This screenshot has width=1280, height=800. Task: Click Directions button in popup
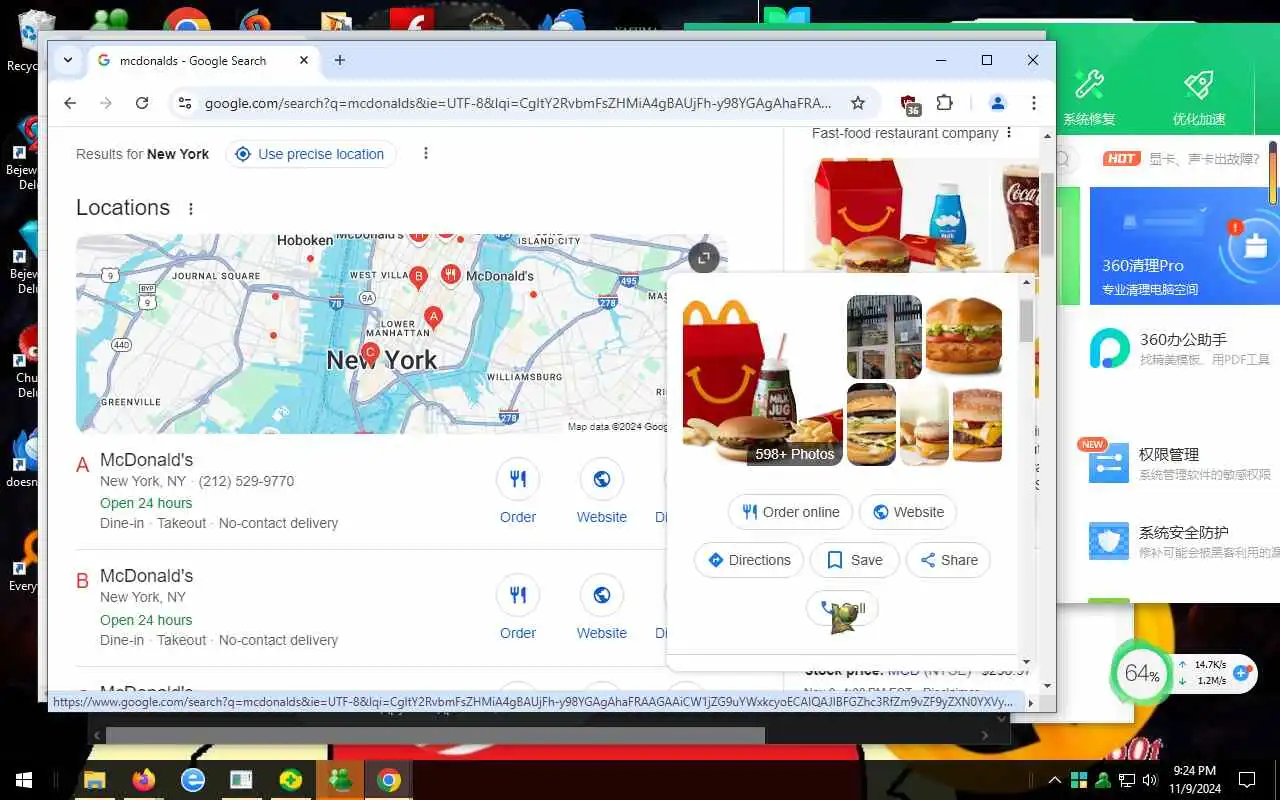click(749, 560)
